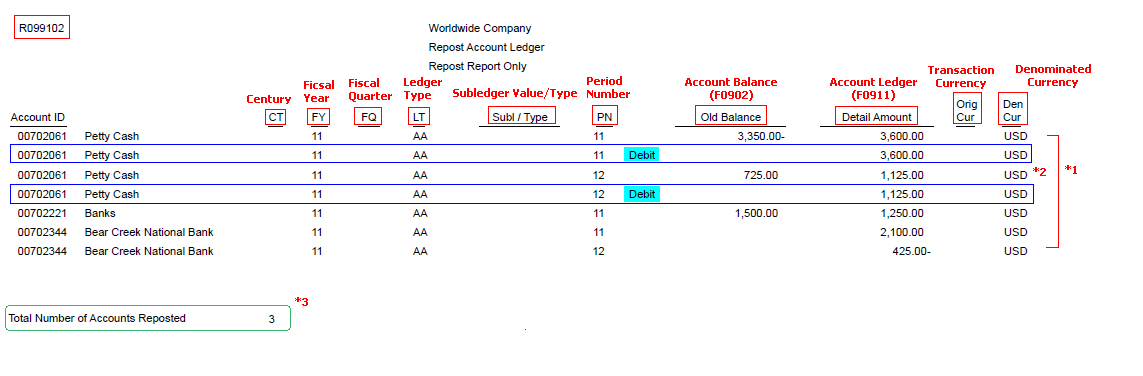Click ledger type AA in the Banks row
This screenshot has height=376, width=1143.
click(420, 214)
